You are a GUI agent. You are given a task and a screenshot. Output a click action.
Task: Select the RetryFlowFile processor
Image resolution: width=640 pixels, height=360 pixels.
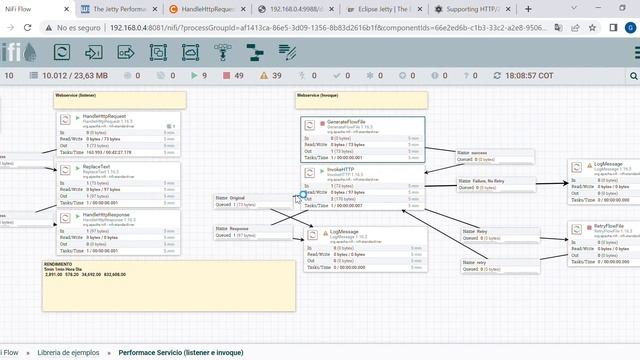[x=604, y=244]
